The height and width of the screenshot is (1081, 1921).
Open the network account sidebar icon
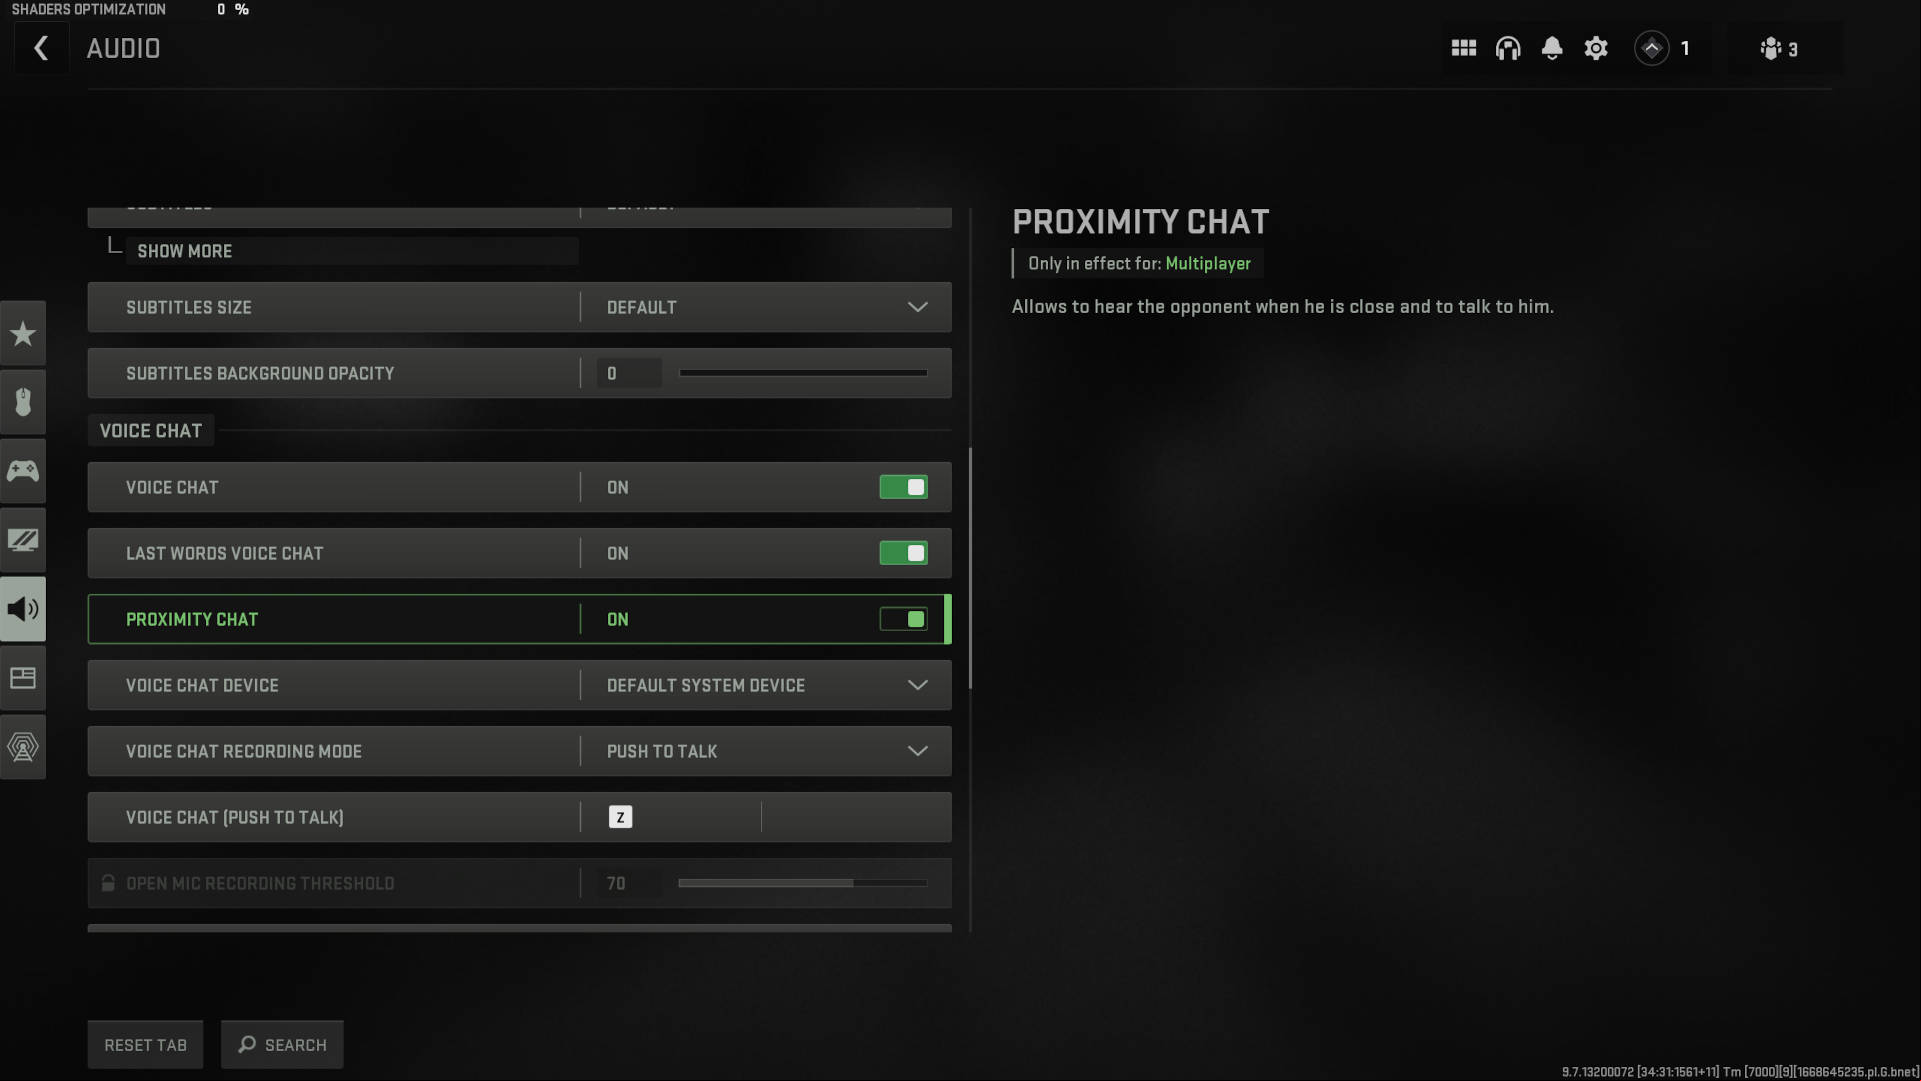(x=23, y=747)
